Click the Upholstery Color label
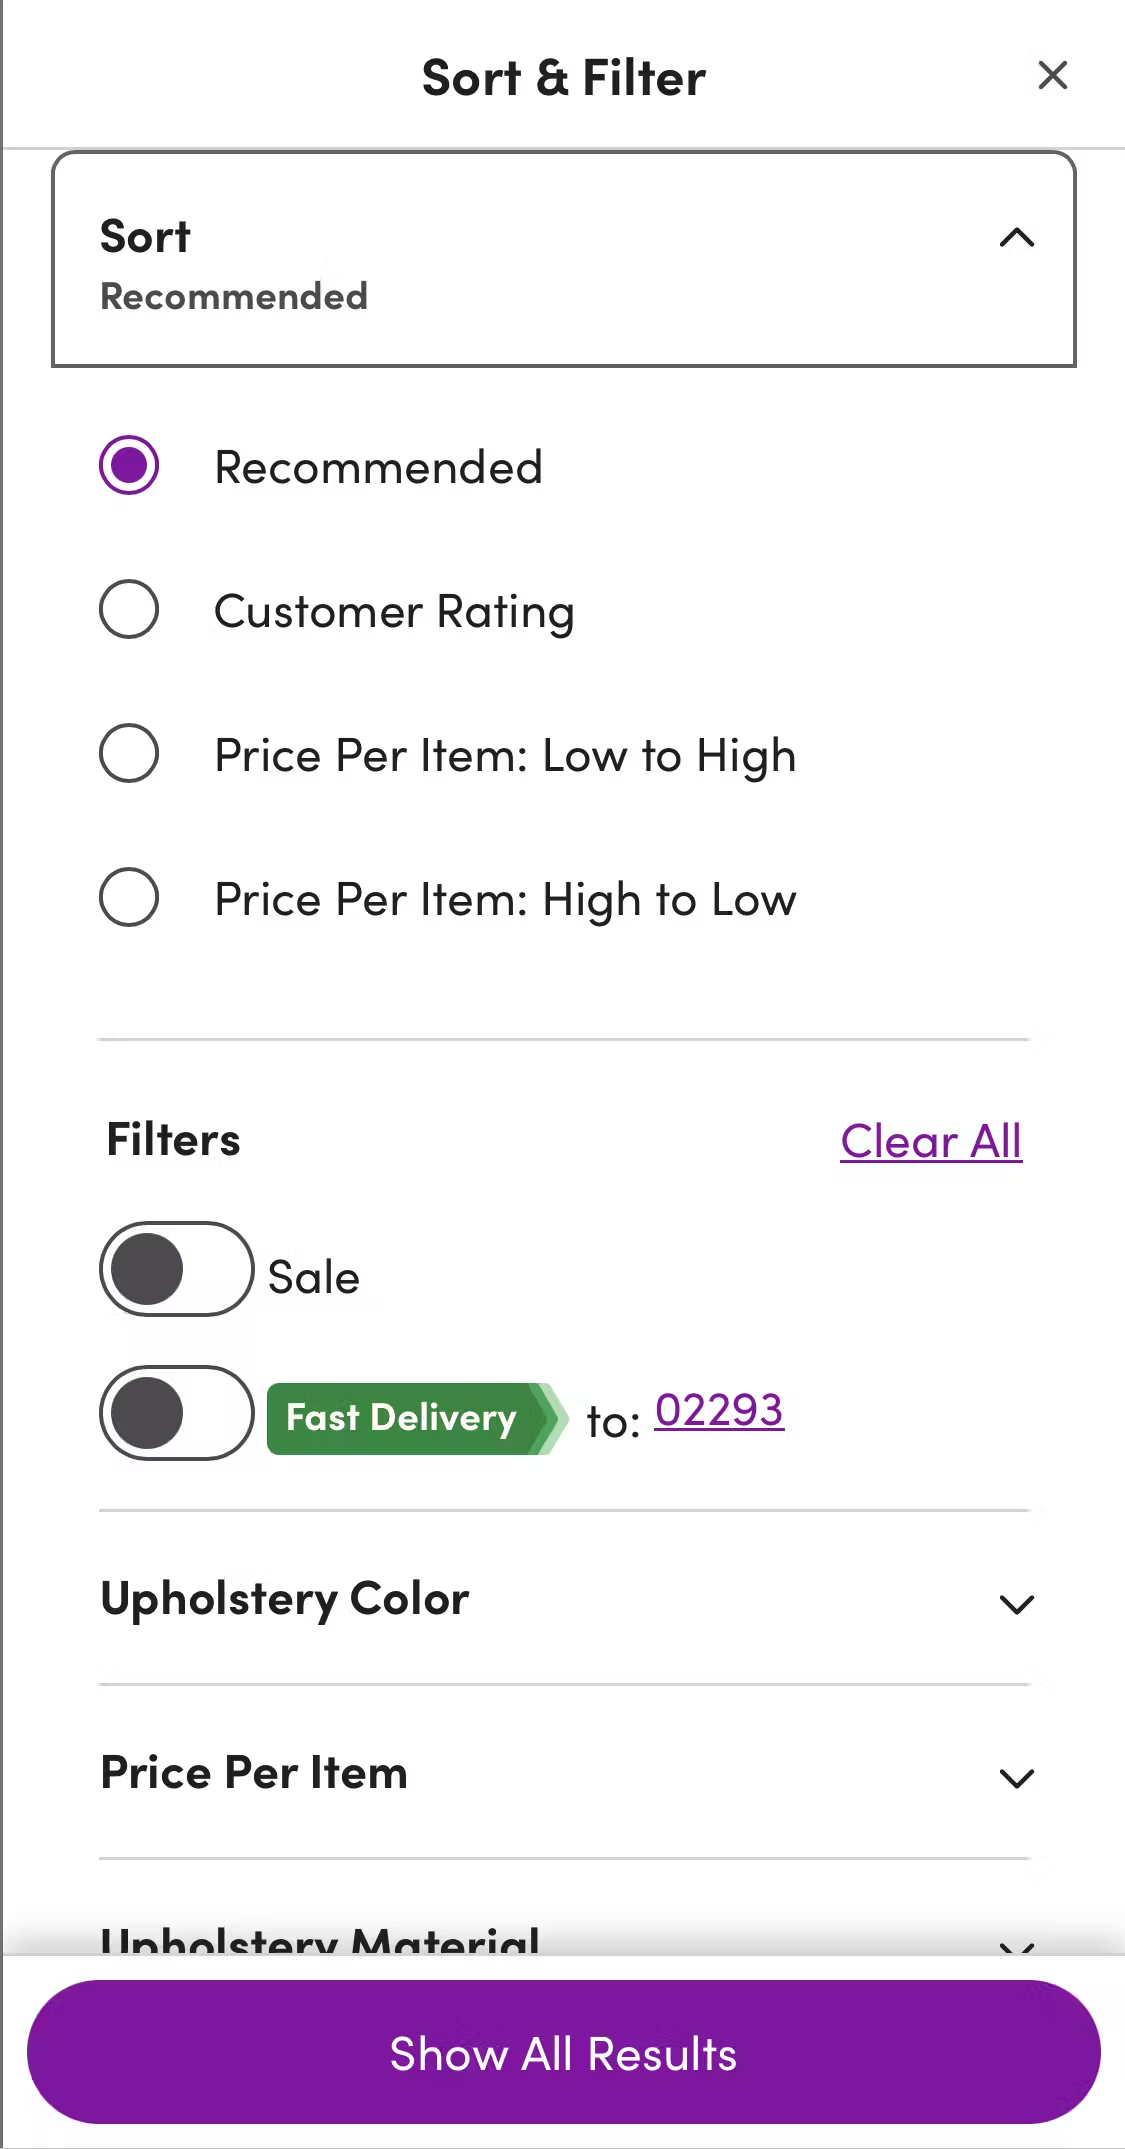The width and height of the screenshot is (1125, 2149). pyautogui.click(x=283, y=1600)
